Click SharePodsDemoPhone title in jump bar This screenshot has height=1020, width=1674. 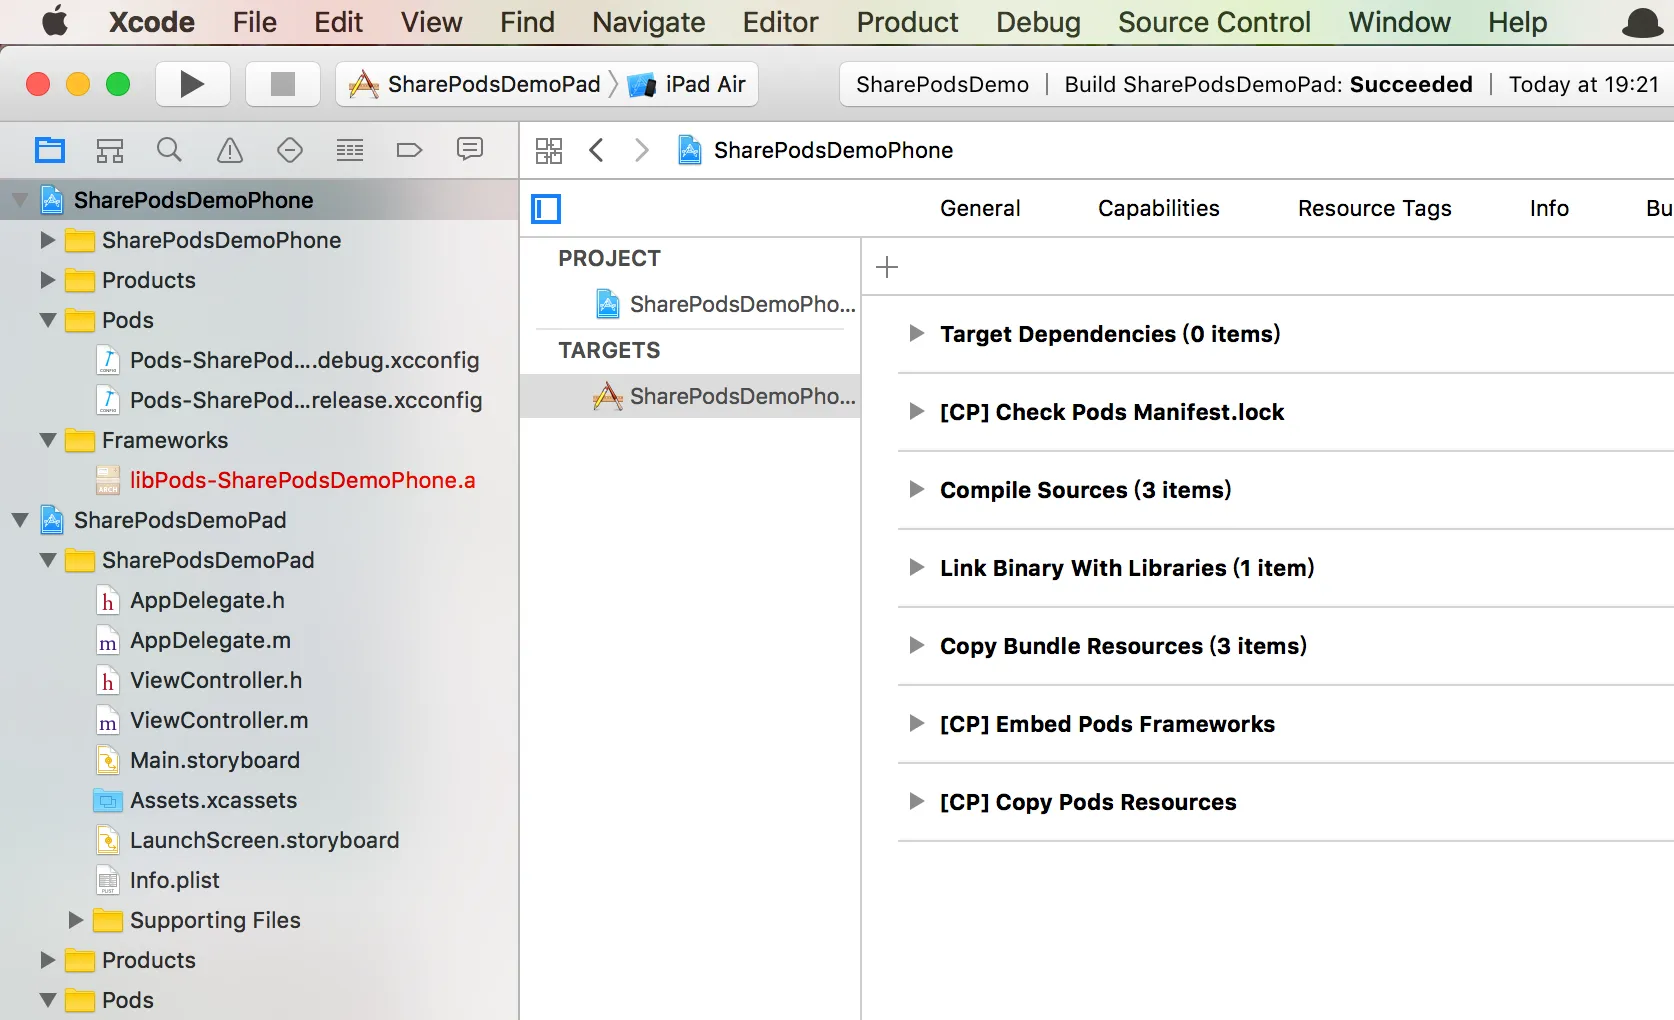[x=833, y=150]
